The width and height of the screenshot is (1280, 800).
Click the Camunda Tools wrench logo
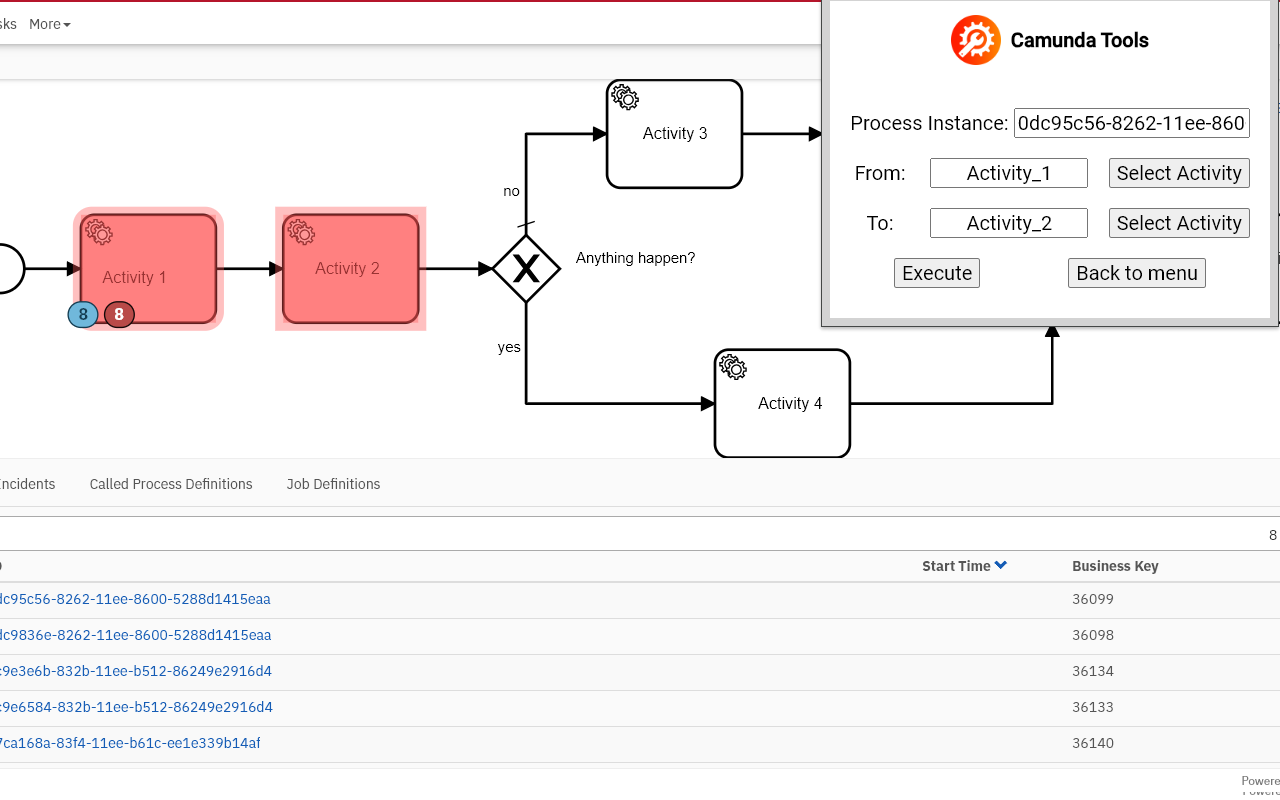coord(975,40)
